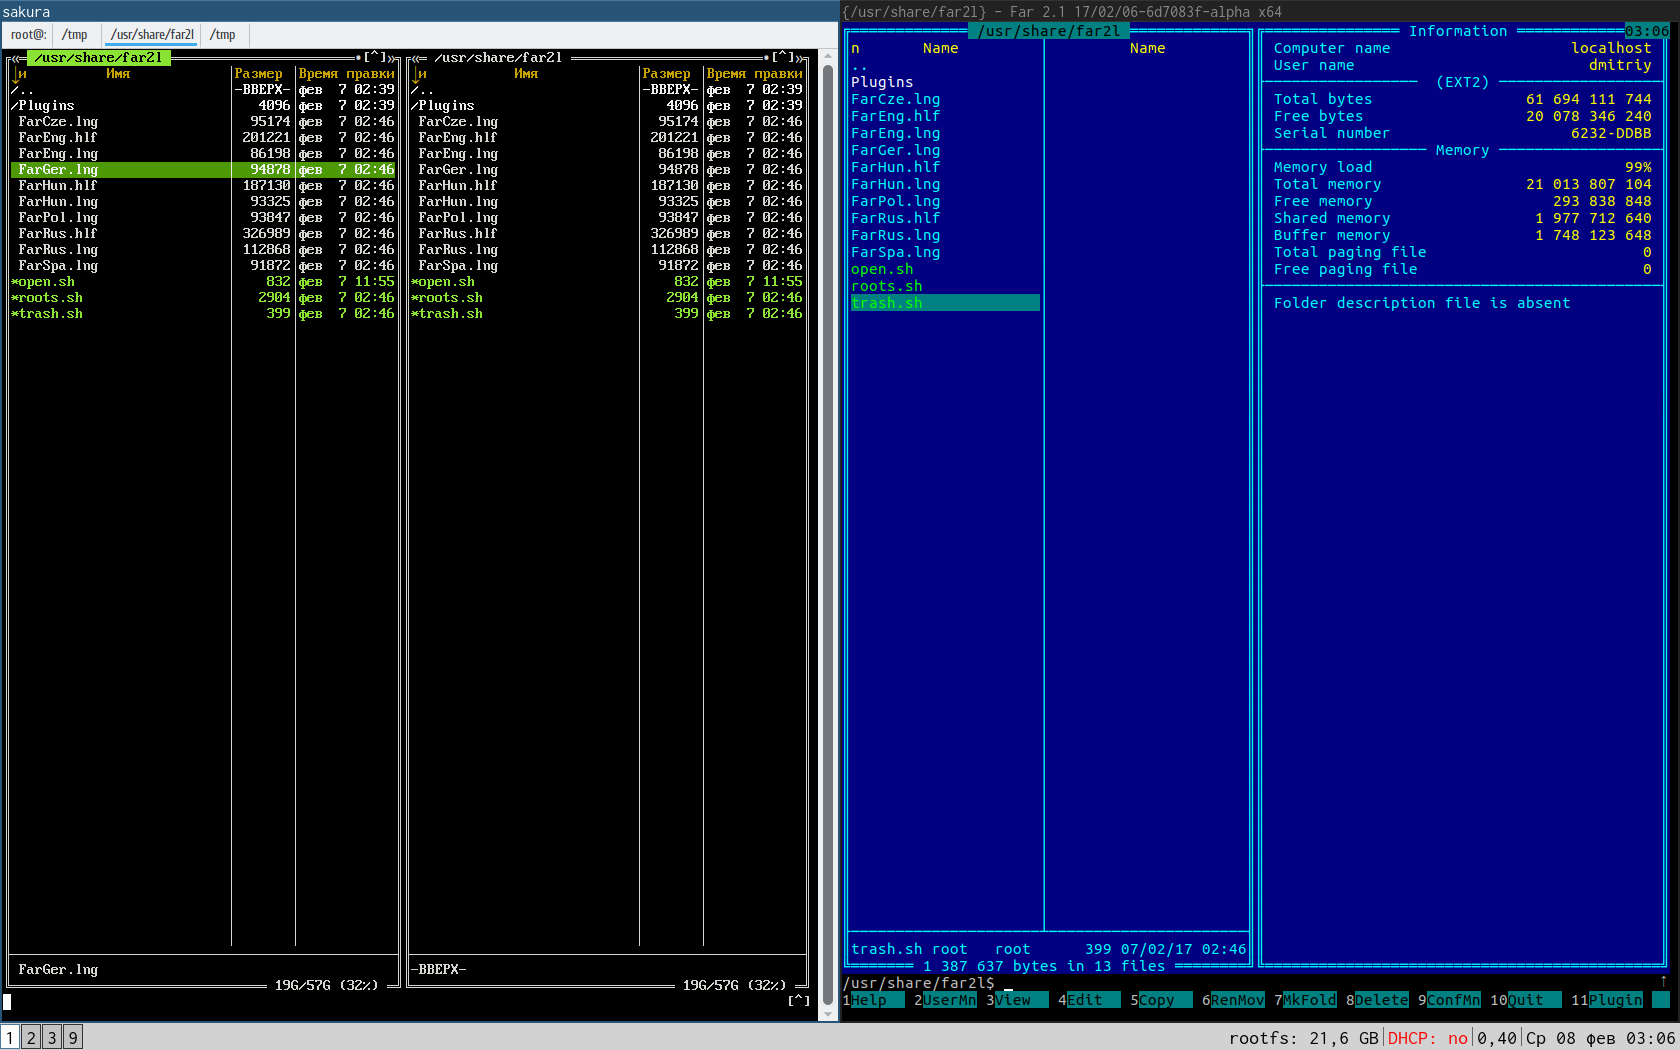Viewport: 1680px width, 1050px height.
Task: Click the Far command line prompt
Action: (920, 983)
